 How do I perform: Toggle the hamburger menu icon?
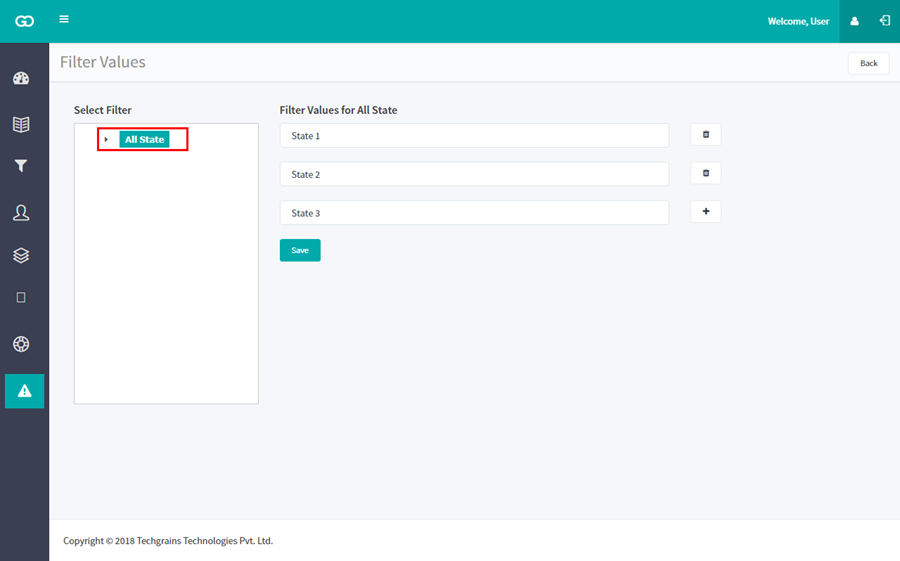coord(64,20)
